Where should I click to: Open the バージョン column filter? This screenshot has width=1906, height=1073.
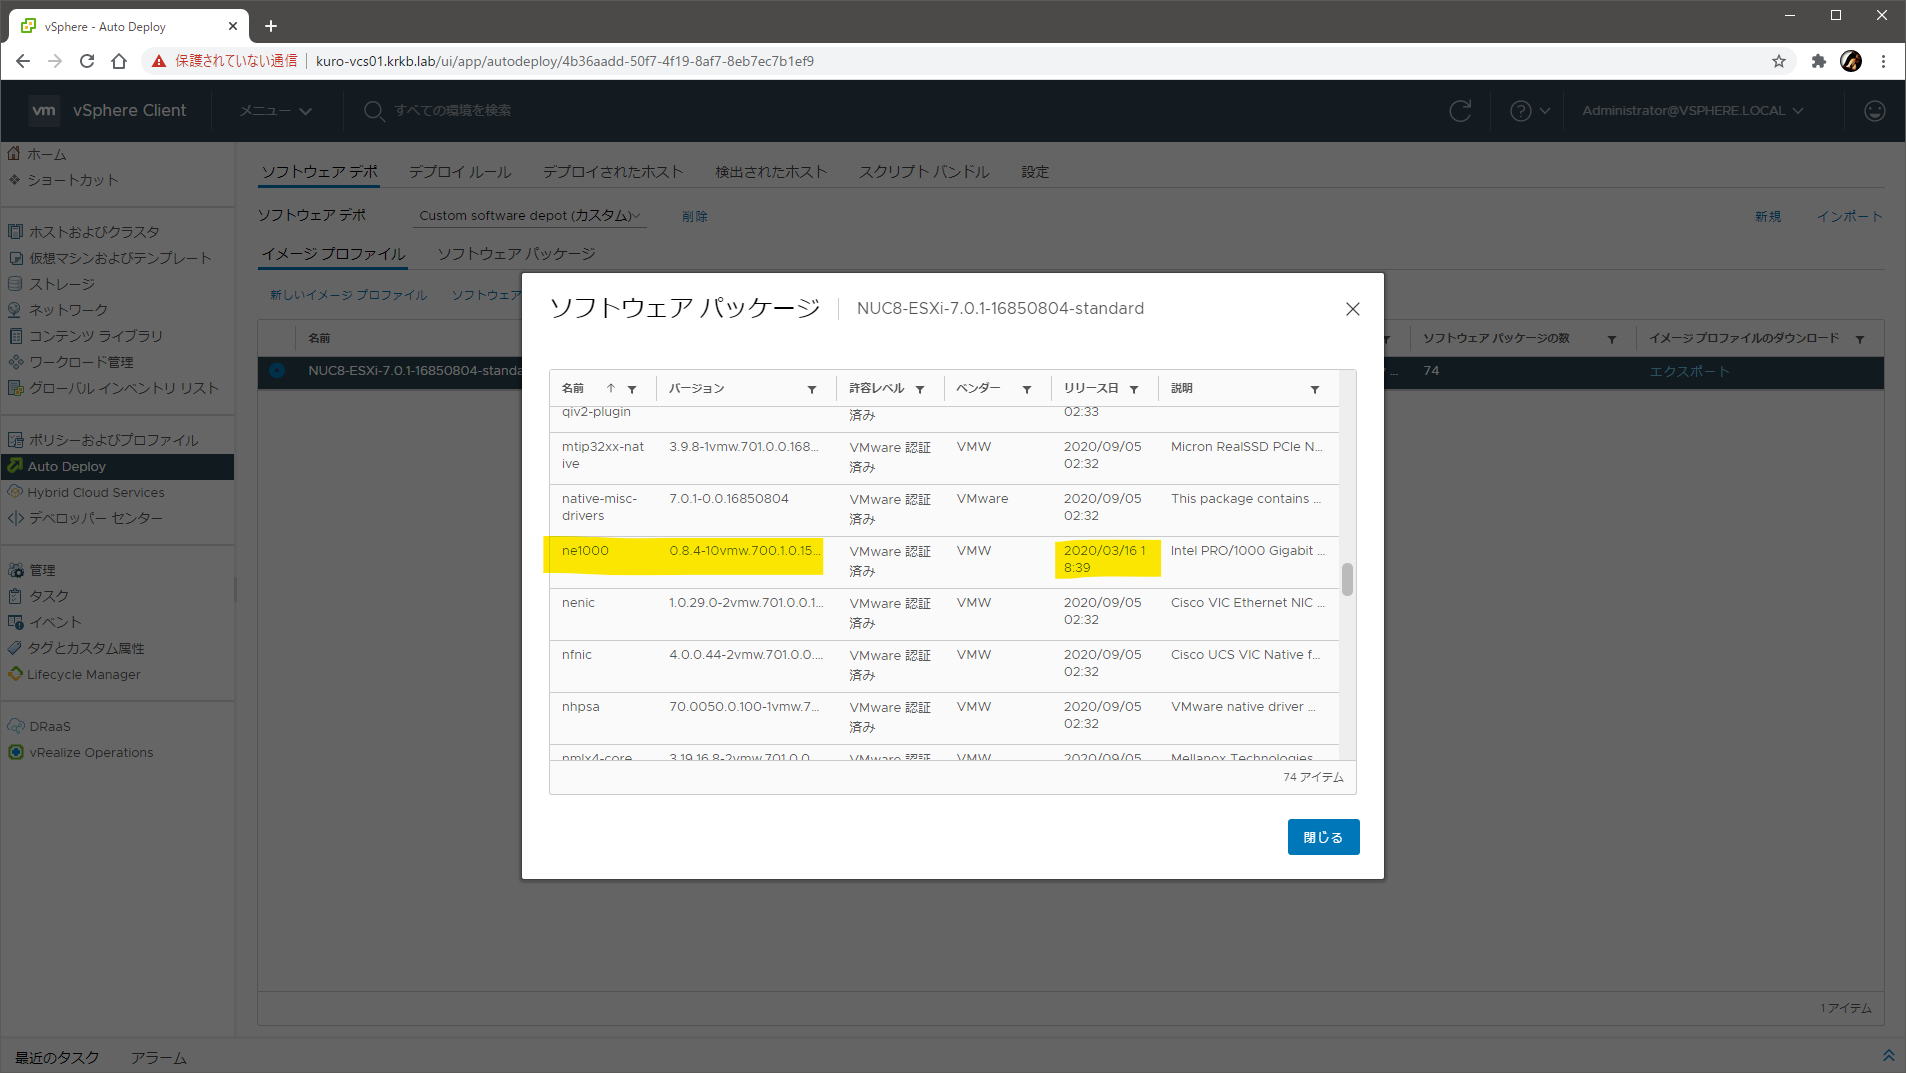(x=811, y=389)
